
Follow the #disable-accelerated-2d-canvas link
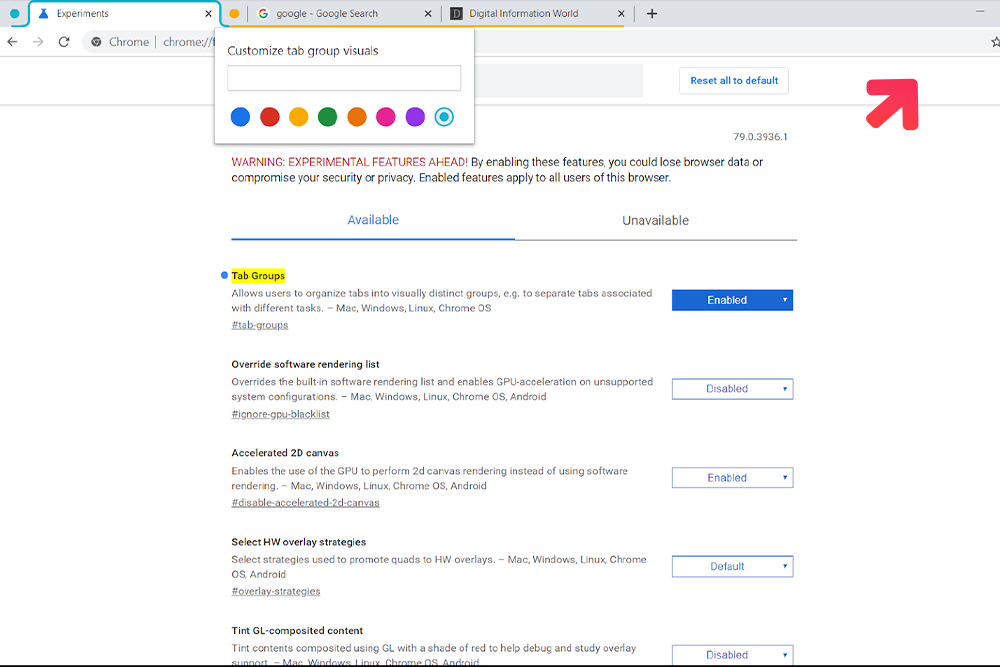(x=305, y=502)
